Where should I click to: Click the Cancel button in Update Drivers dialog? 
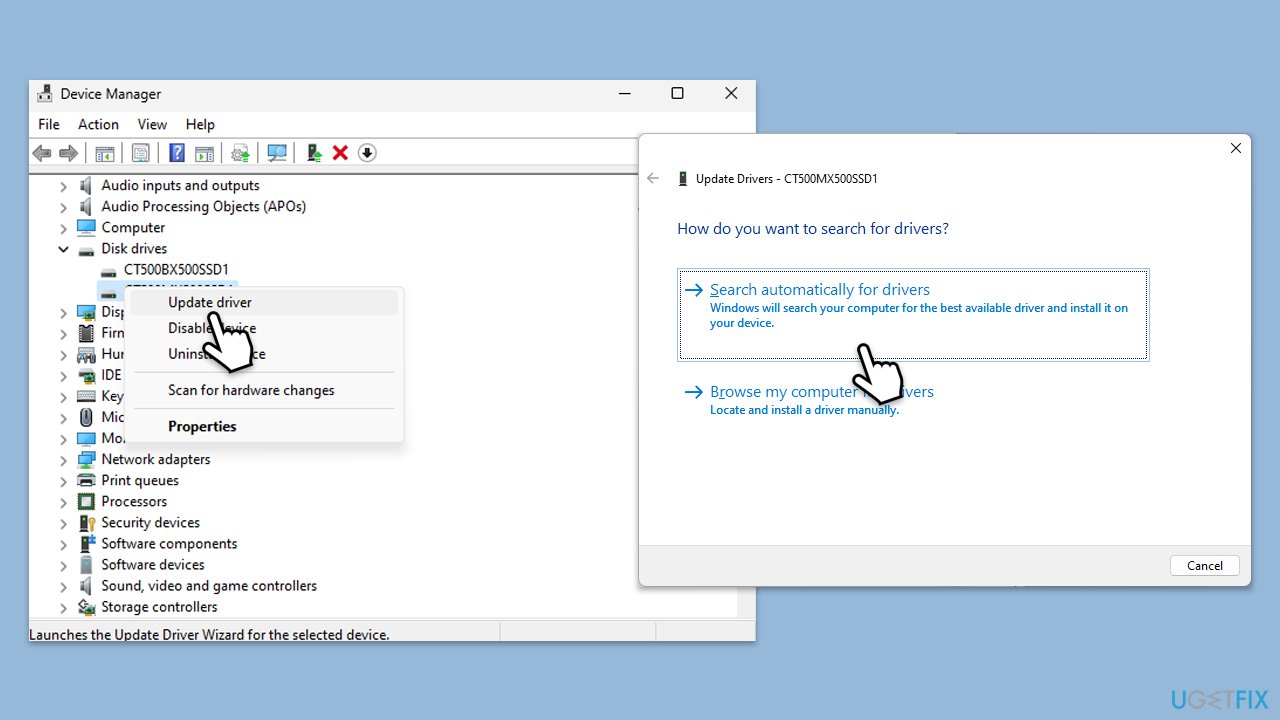1205,566
